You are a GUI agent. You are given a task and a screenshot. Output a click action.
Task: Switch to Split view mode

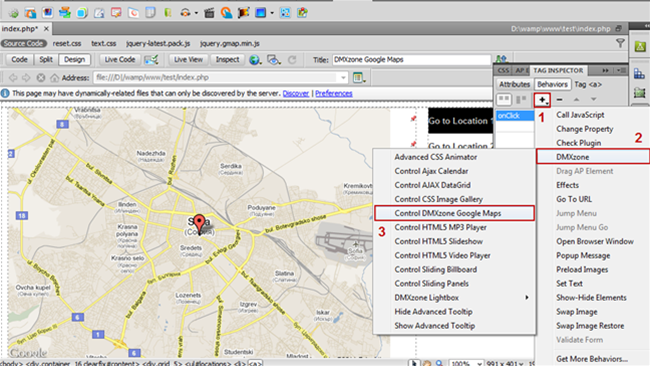[x=46, y=60]
